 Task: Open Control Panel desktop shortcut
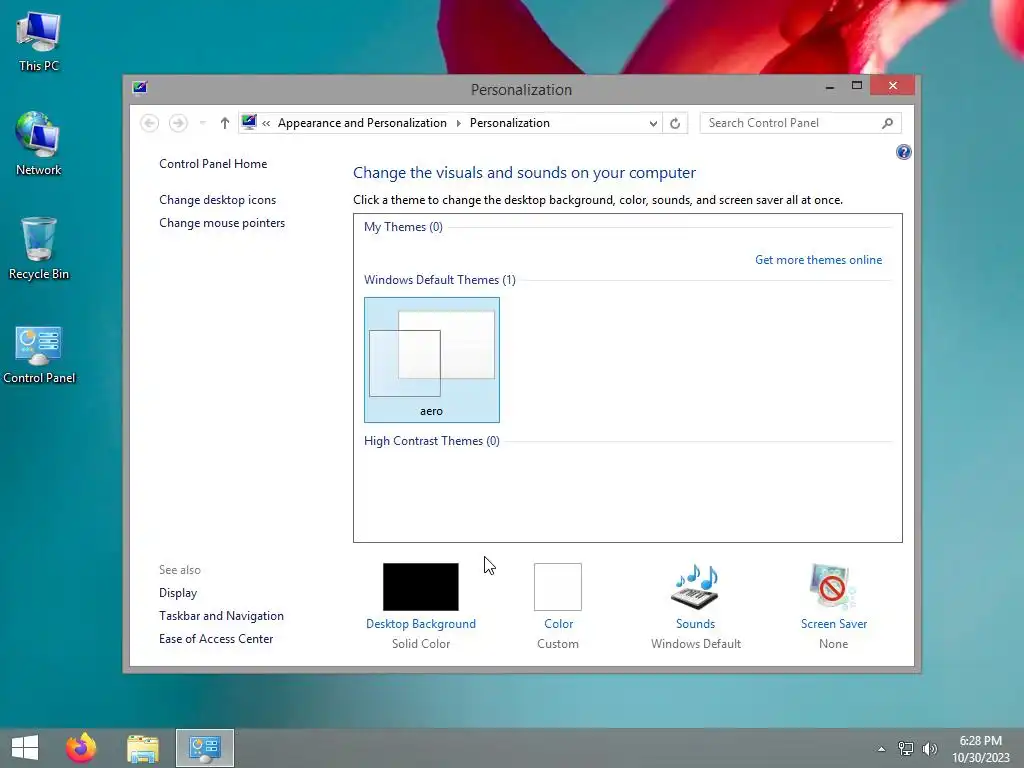click(39, 354)
